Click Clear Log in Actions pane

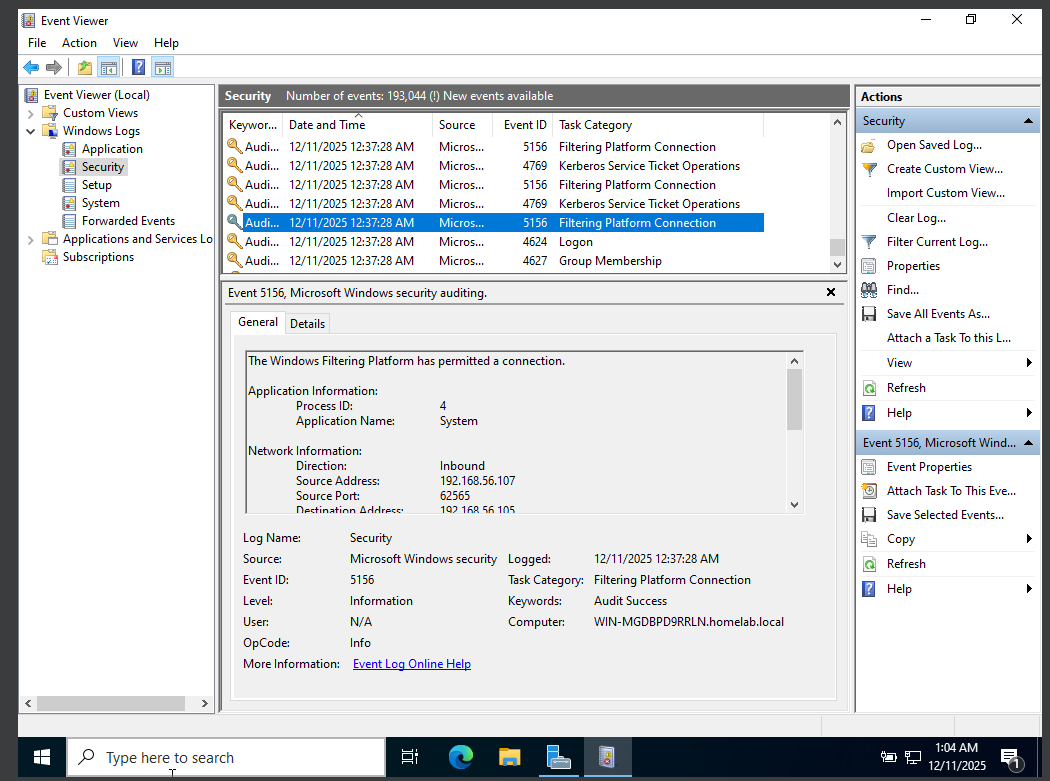coord(915,218)
